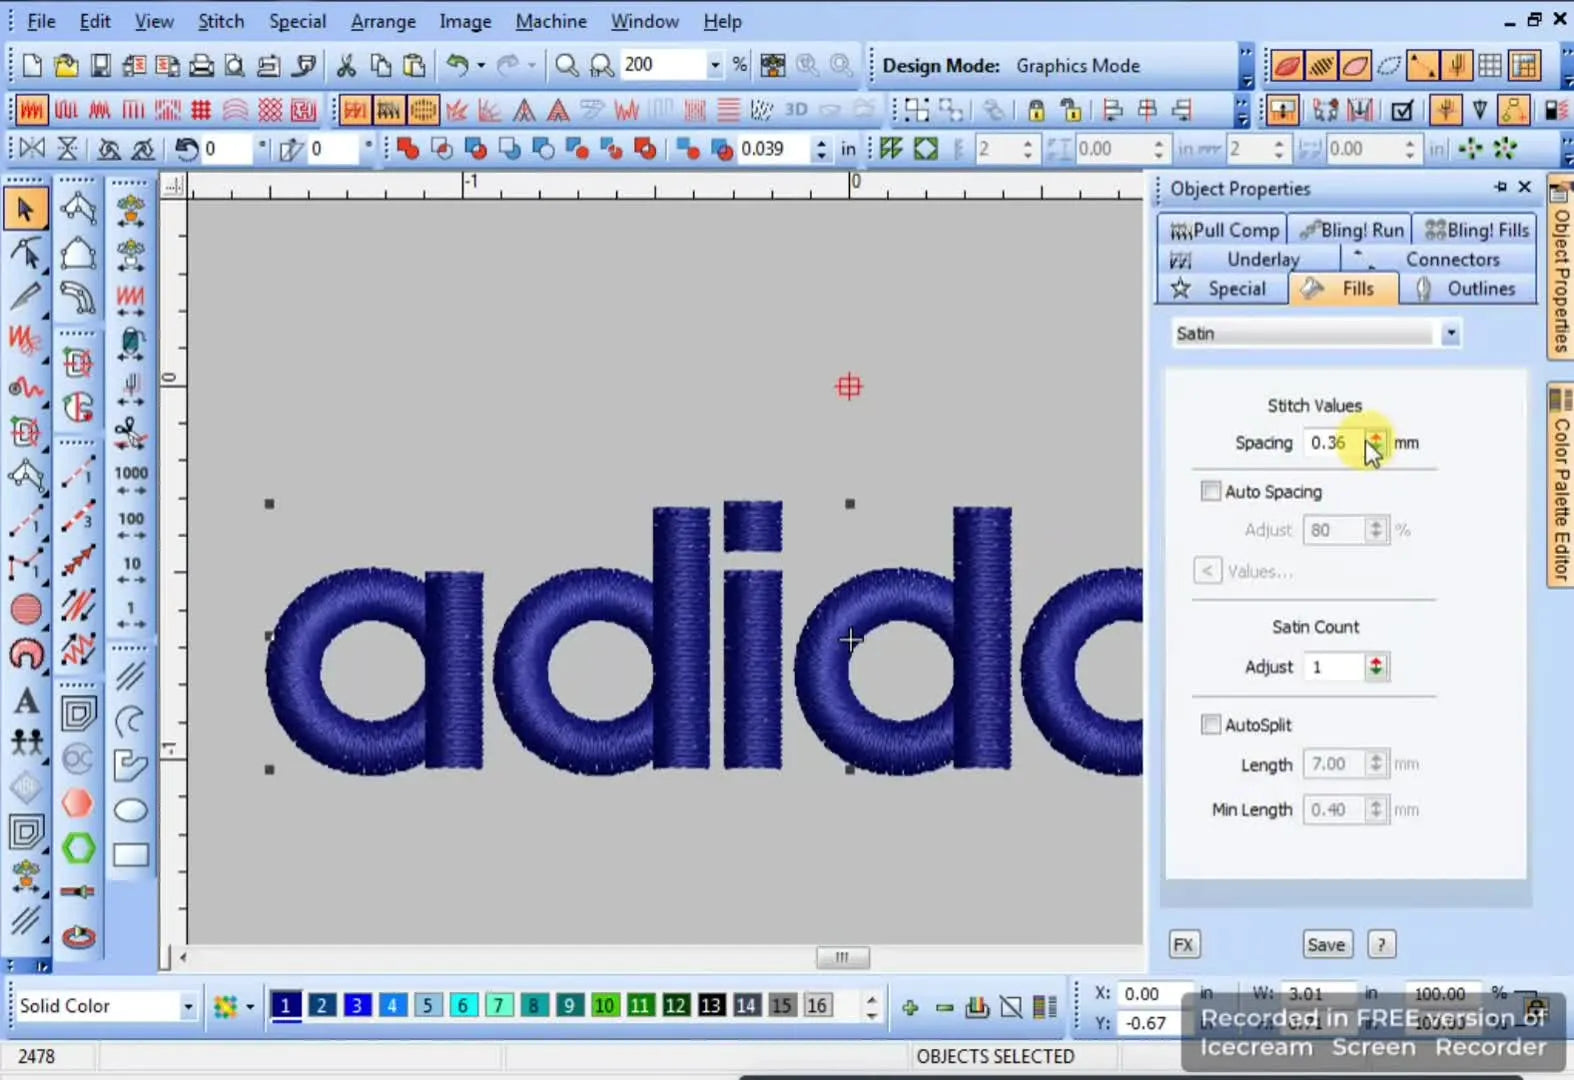Click the Copy icon
Image resolution: width=1574 pixels, height=1080 pixels.
[x=380, y=66]
